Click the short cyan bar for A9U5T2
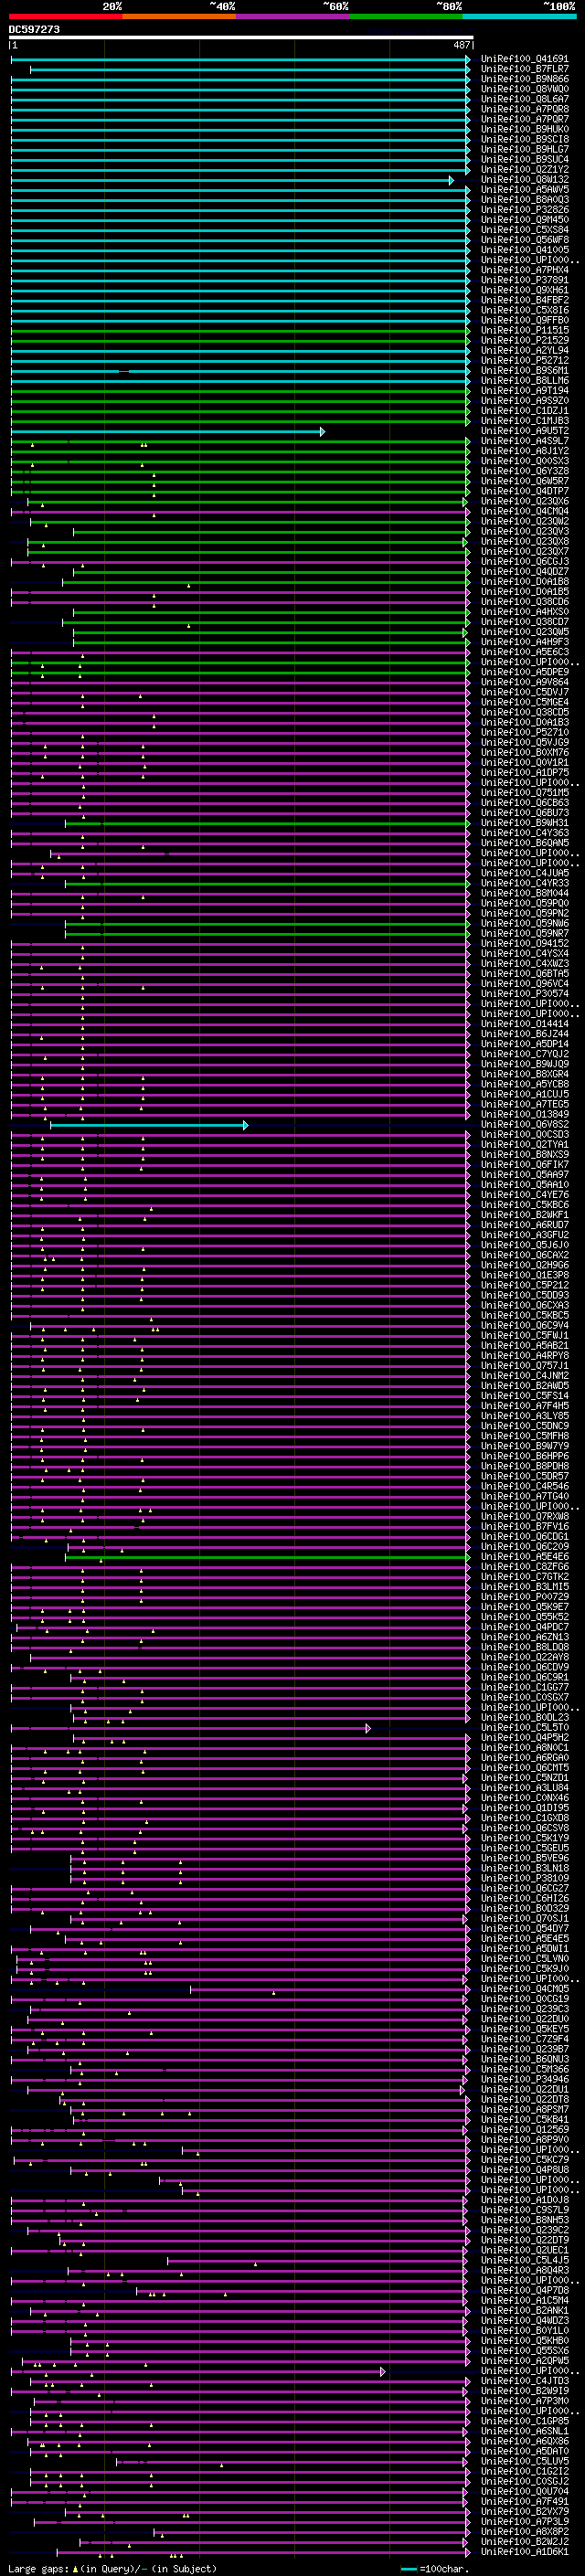585x2576 pixels. click(168, 431)
